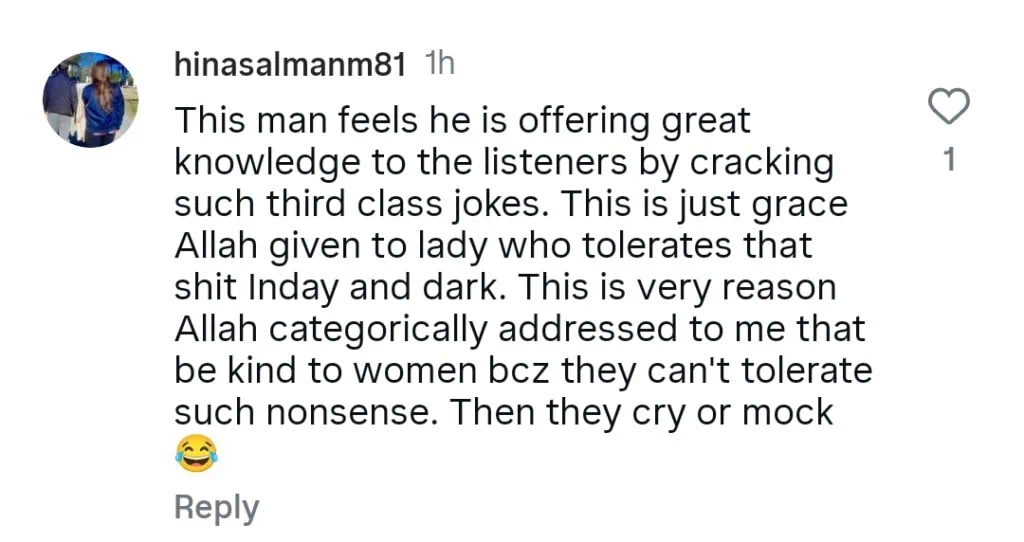Open the hinasalmanm81 profile picture
Screen dimensions: 1024x542
90,99
